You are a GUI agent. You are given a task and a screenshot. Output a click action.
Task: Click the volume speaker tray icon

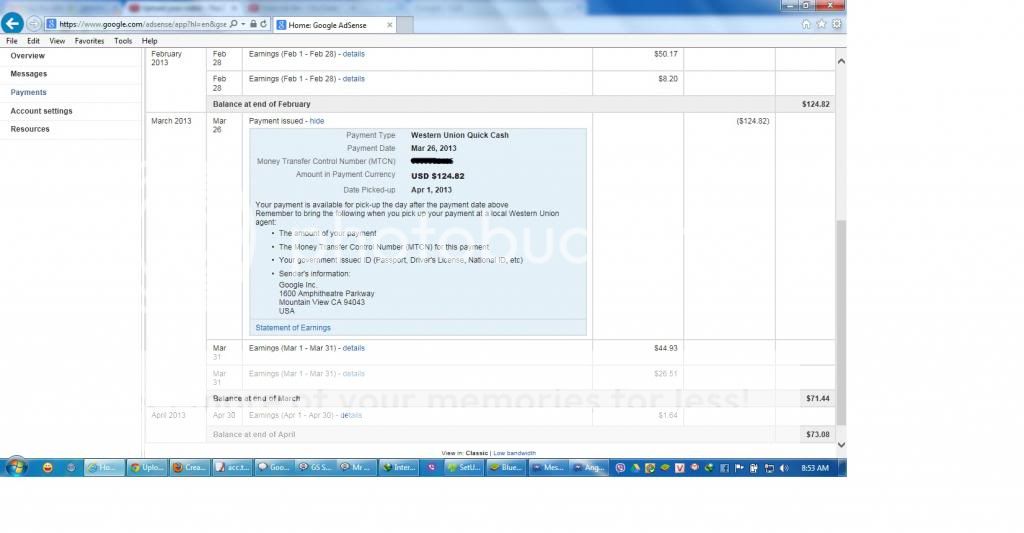784,468
